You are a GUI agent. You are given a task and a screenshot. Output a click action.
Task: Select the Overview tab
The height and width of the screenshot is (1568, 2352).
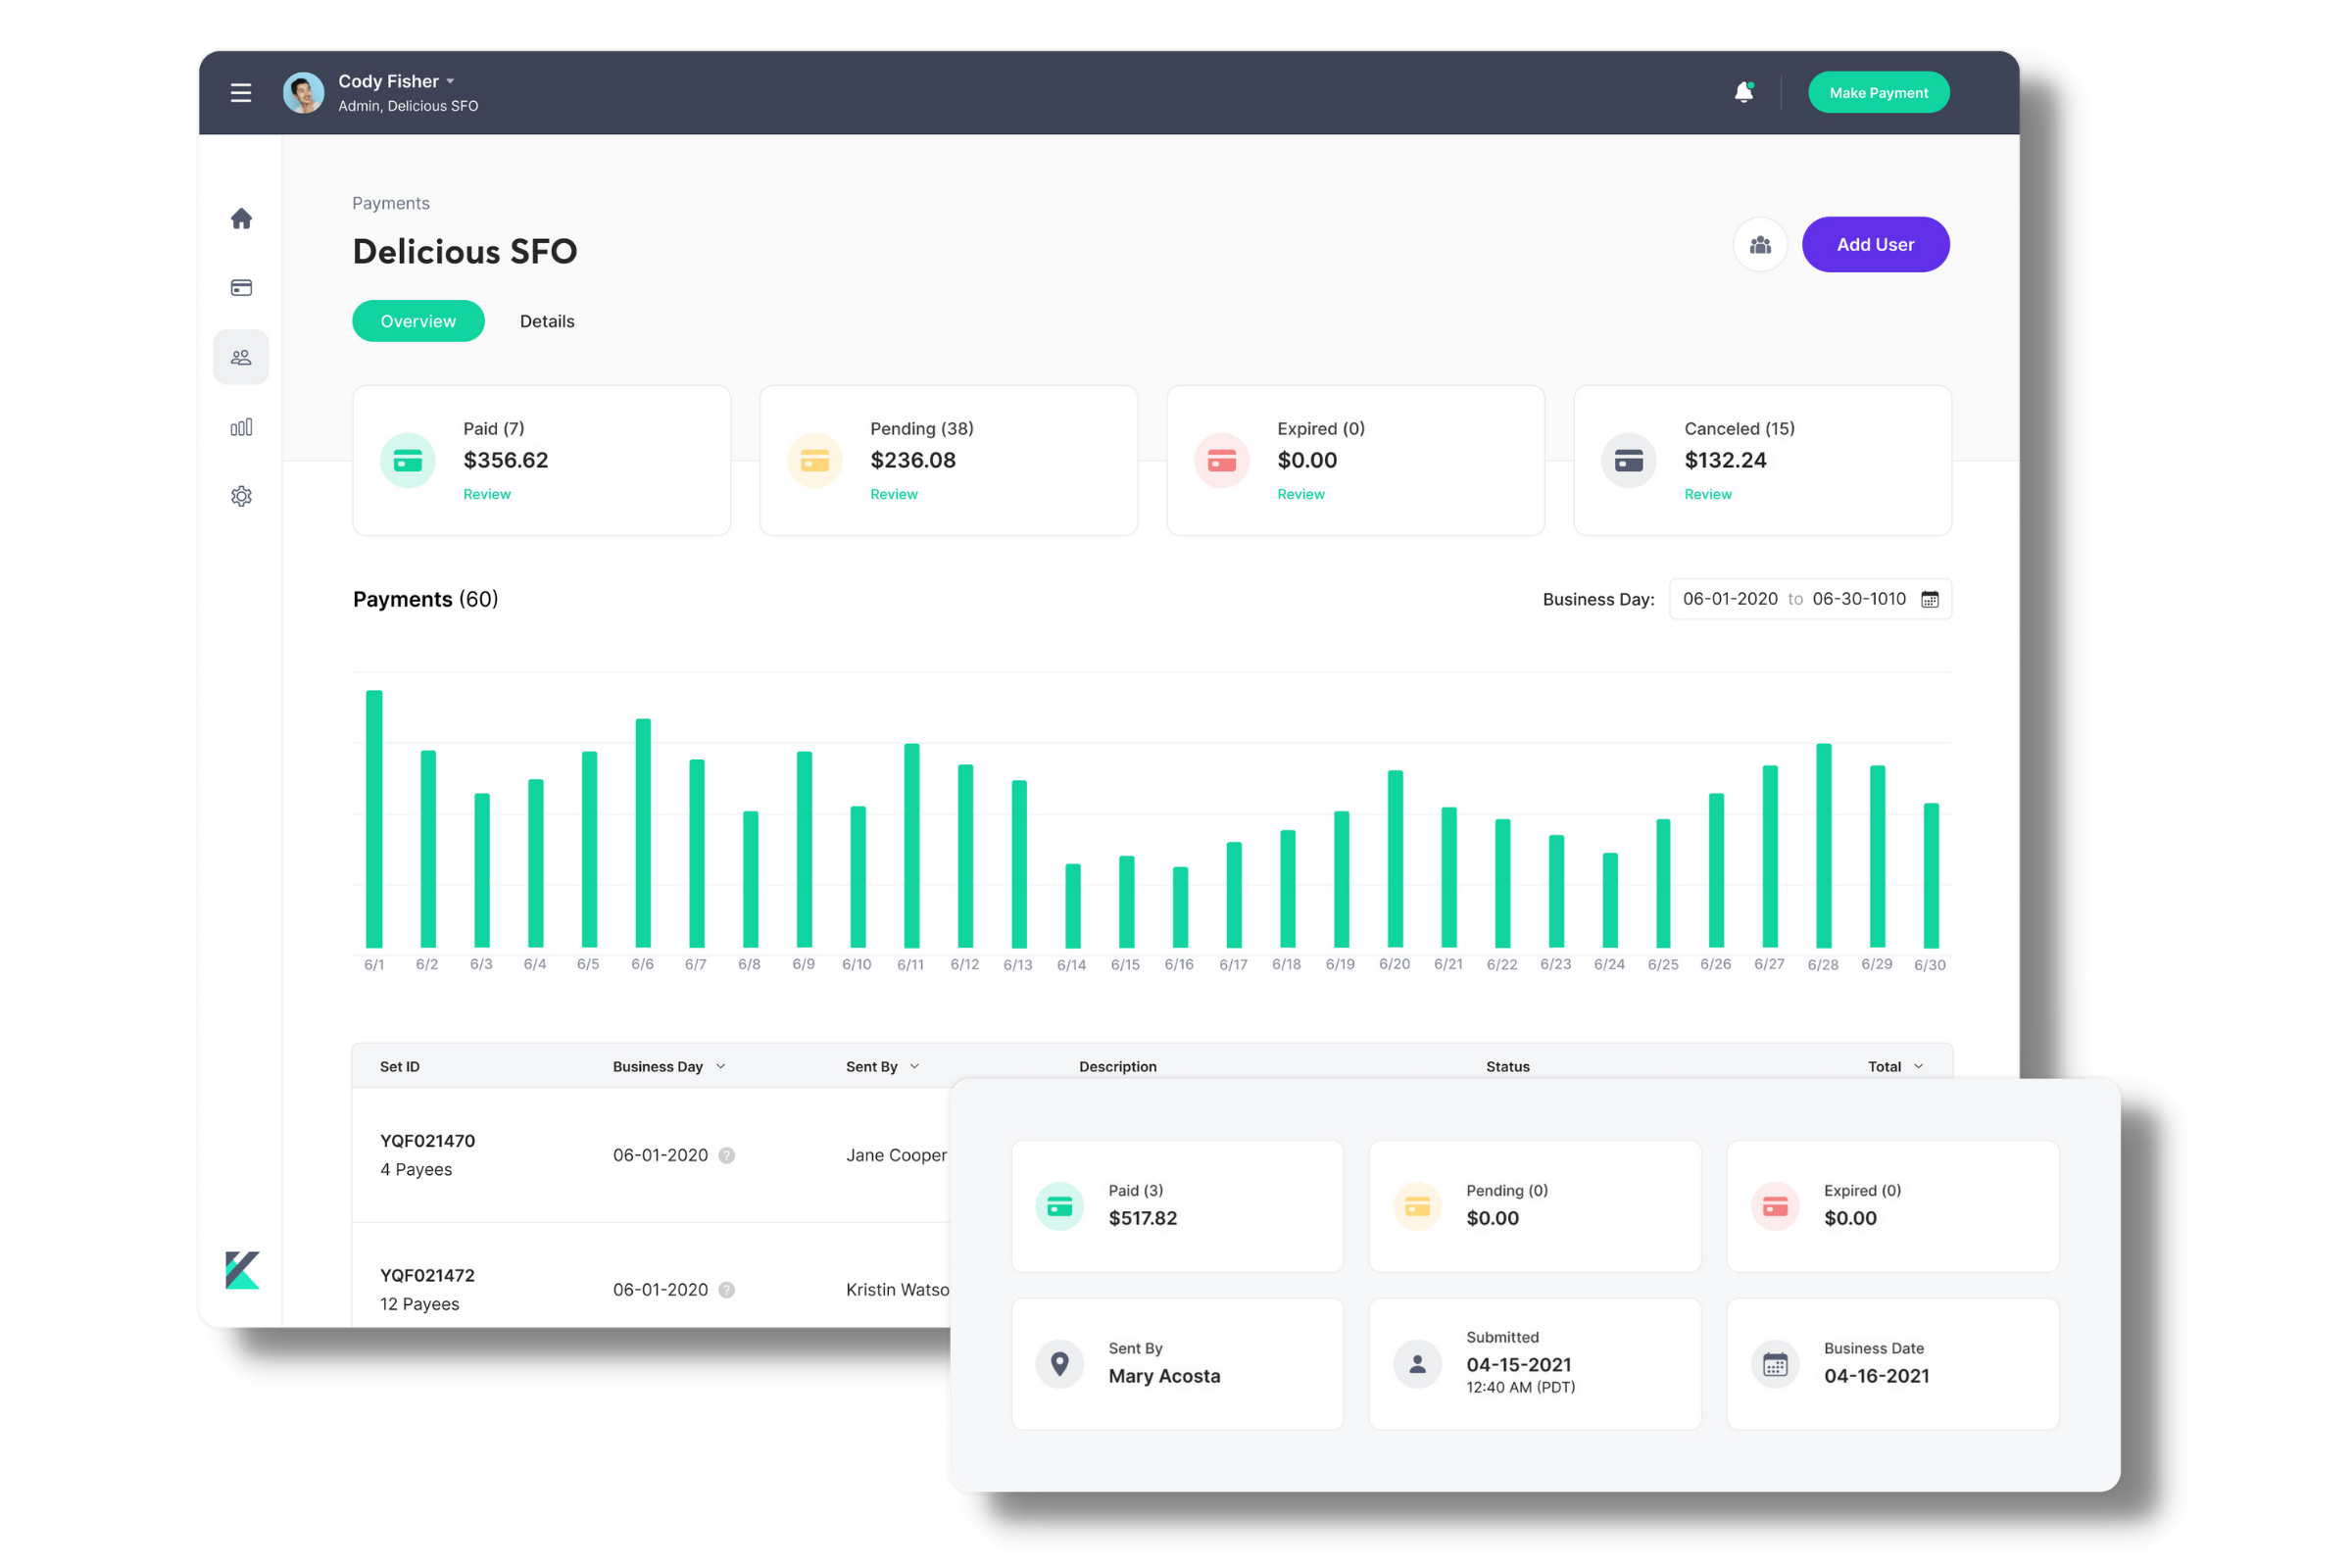click(x=418, y=321)
